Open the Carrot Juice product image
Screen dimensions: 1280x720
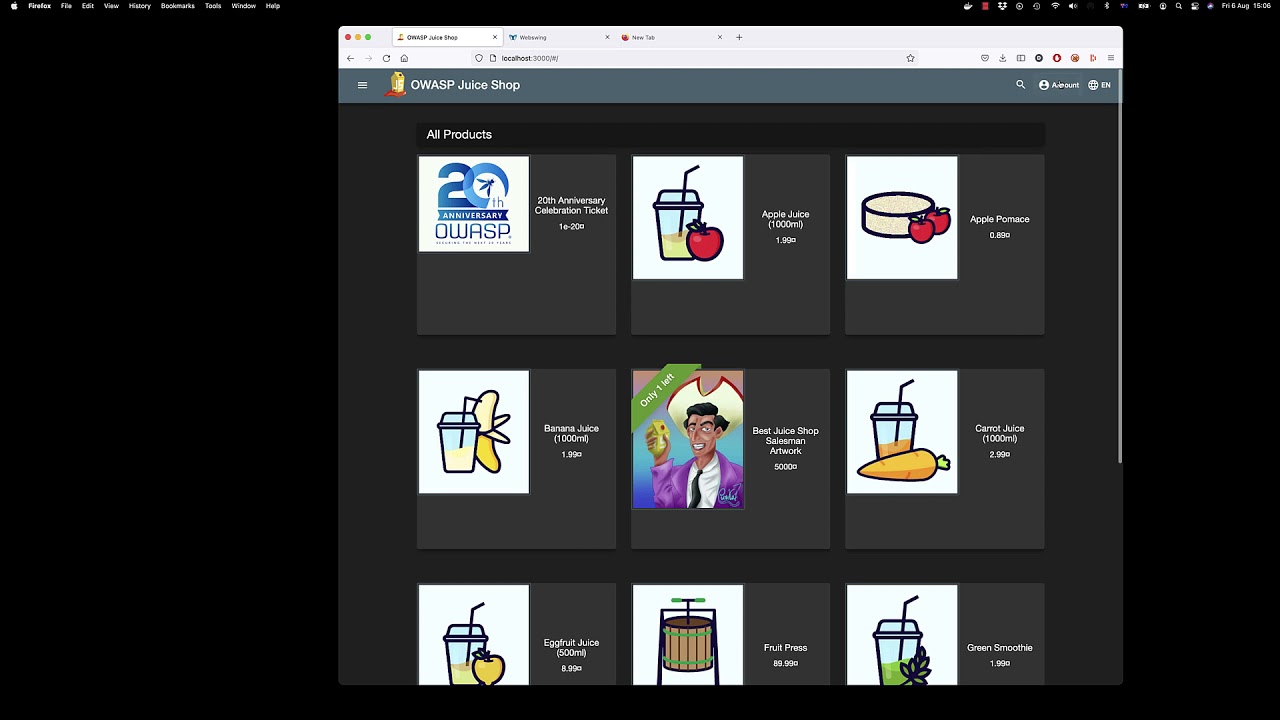902,432
